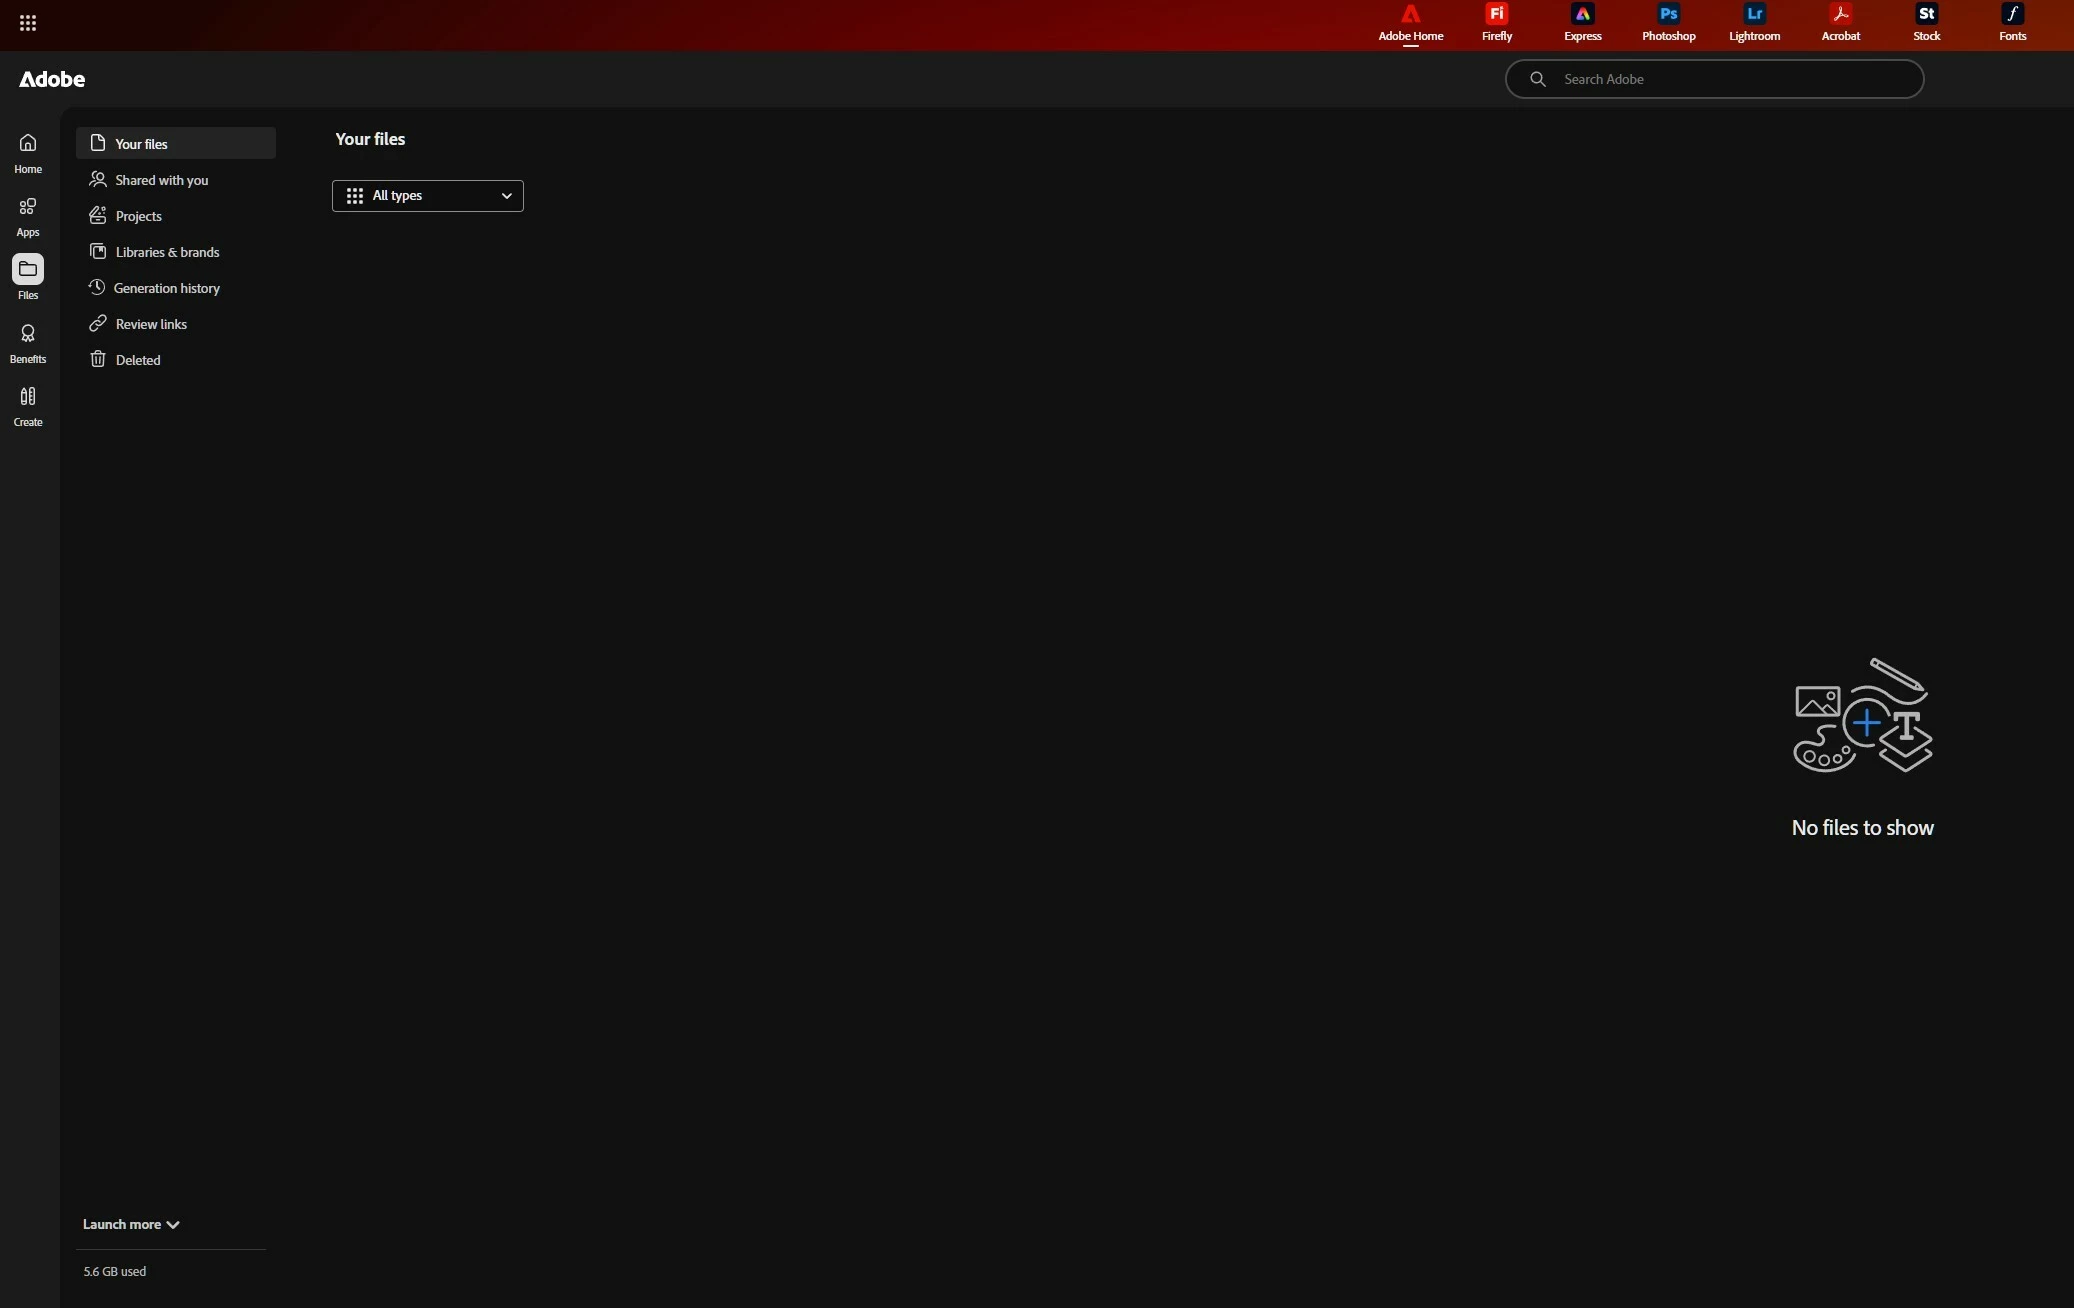Open the app launcher grid icon
2074x1308 pixels.
point(28,23)
